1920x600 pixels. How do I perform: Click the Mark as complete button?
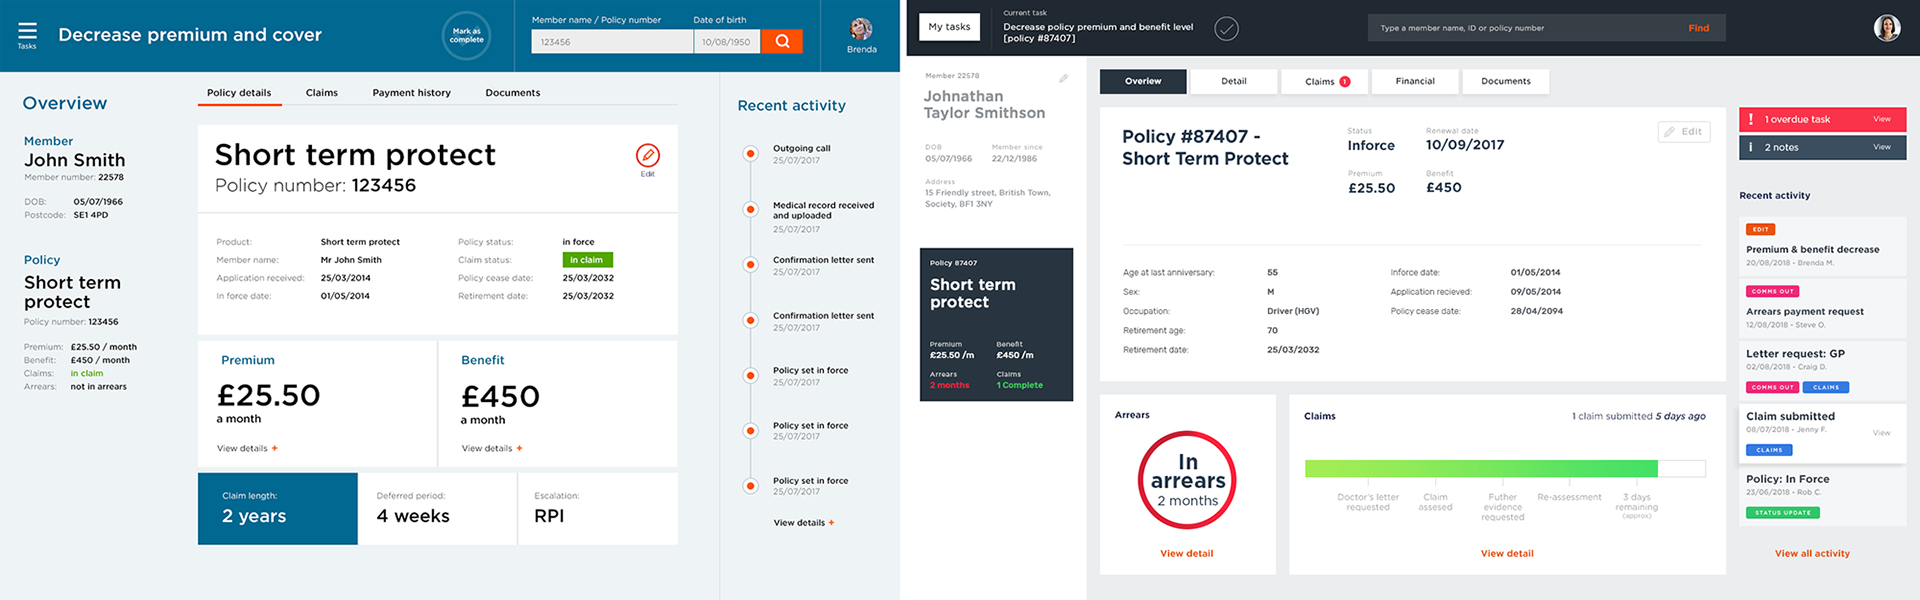pos(466,35)
